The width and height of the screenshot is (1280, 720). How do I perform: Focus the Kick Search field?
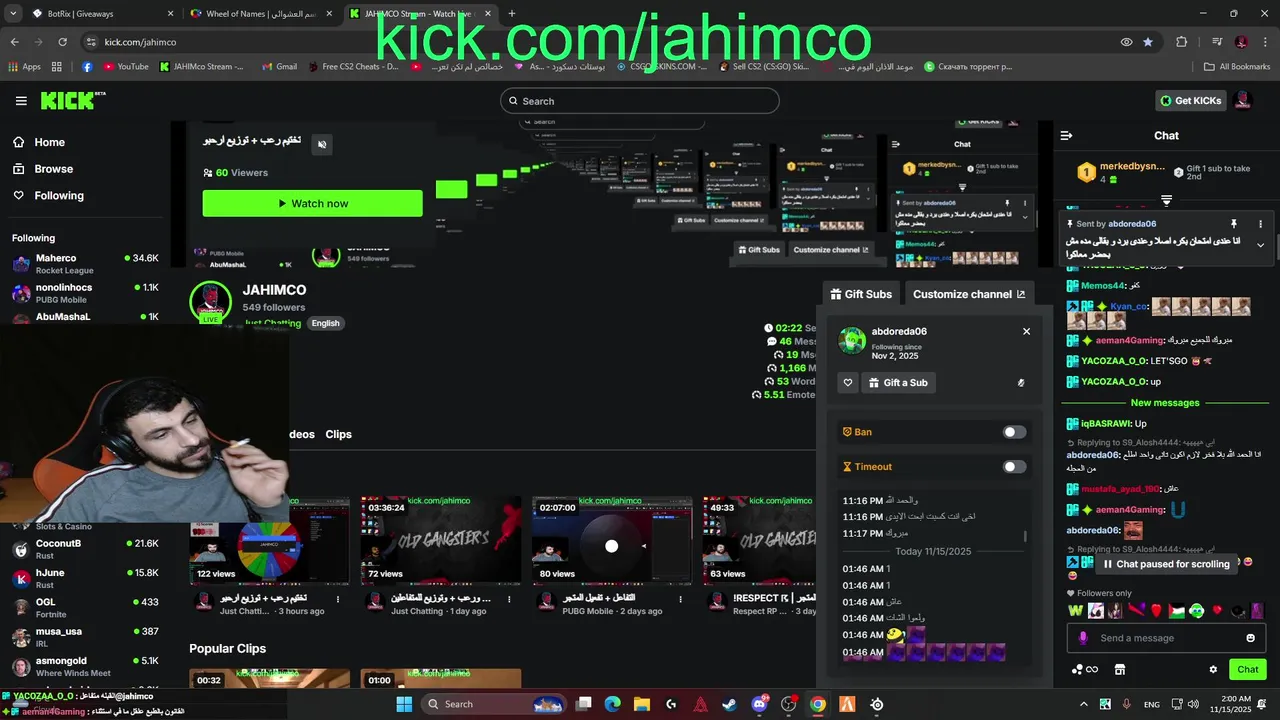(640, 101)
